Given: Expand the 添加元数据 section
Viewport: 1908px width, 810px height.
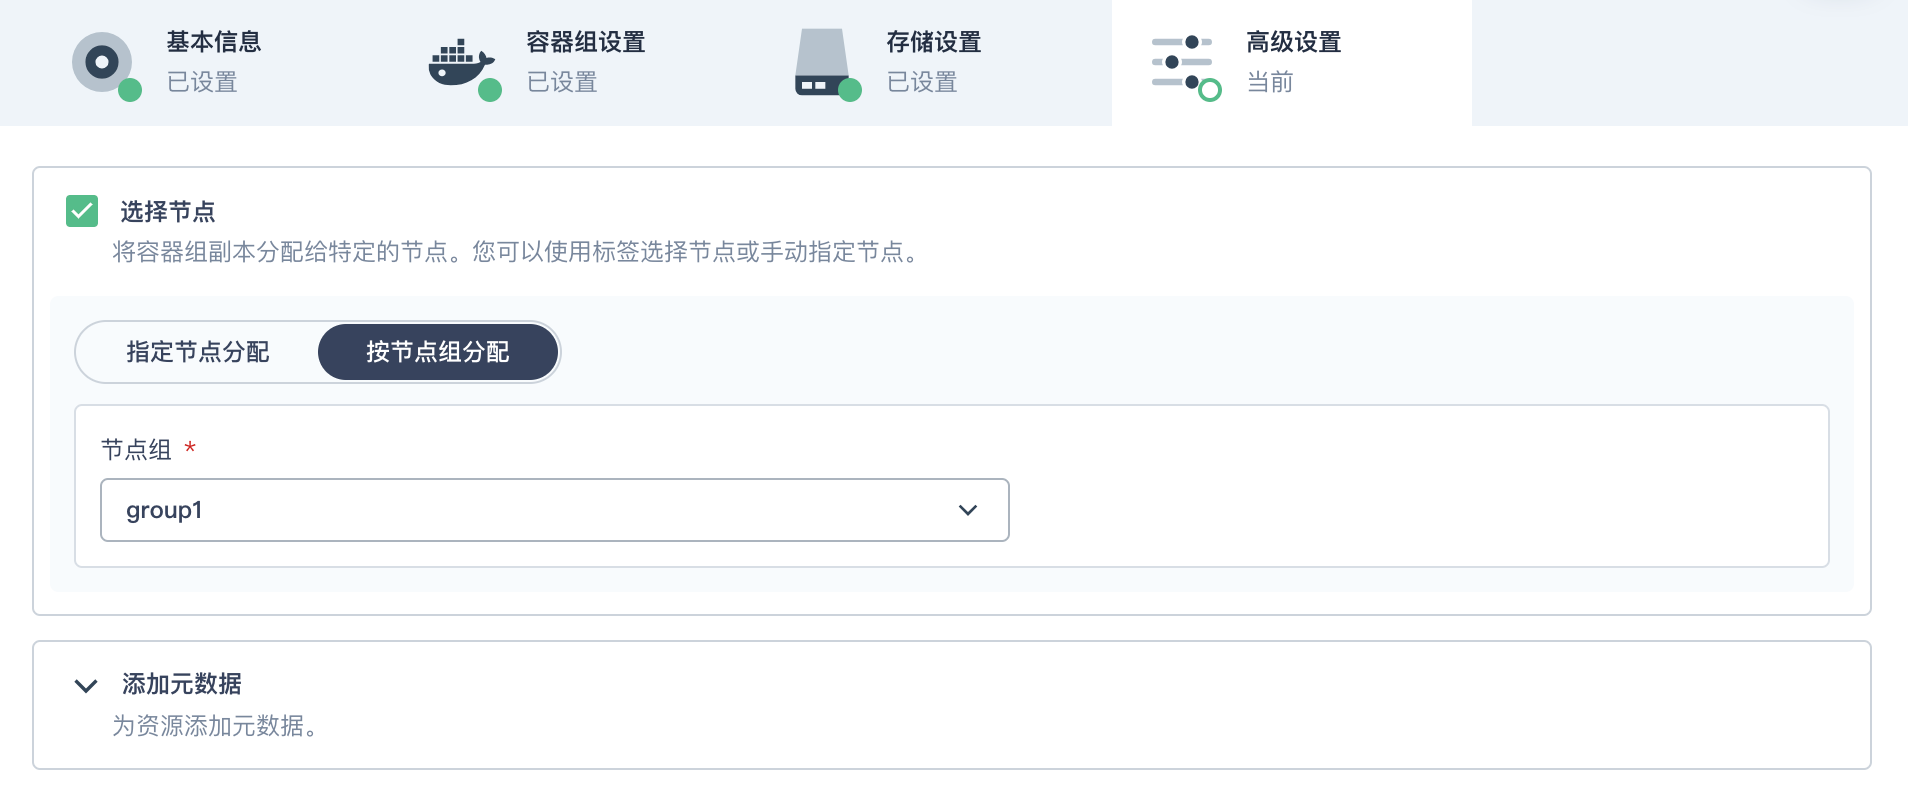Looking at the screenshot, I should click(x=85, y=685).
